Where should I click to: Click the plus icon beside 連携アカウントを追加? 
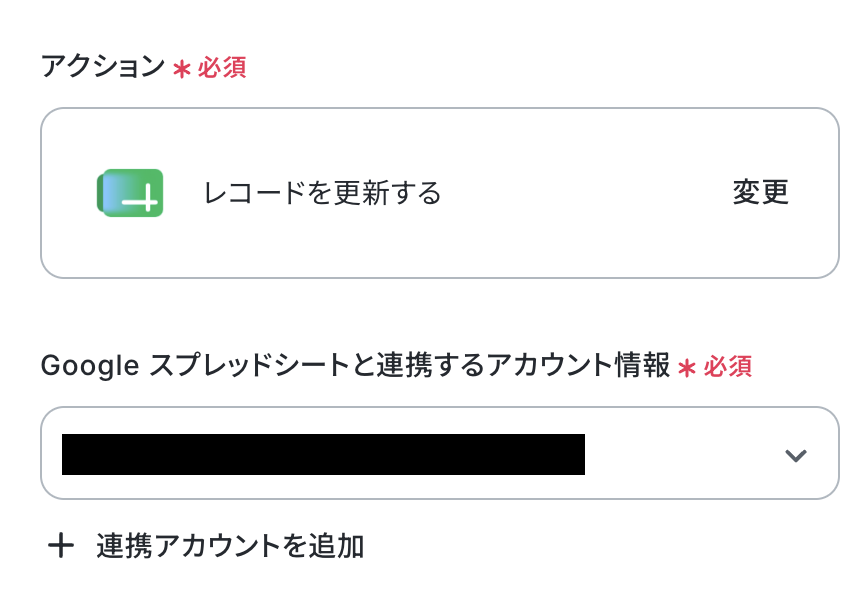(61, 546)
